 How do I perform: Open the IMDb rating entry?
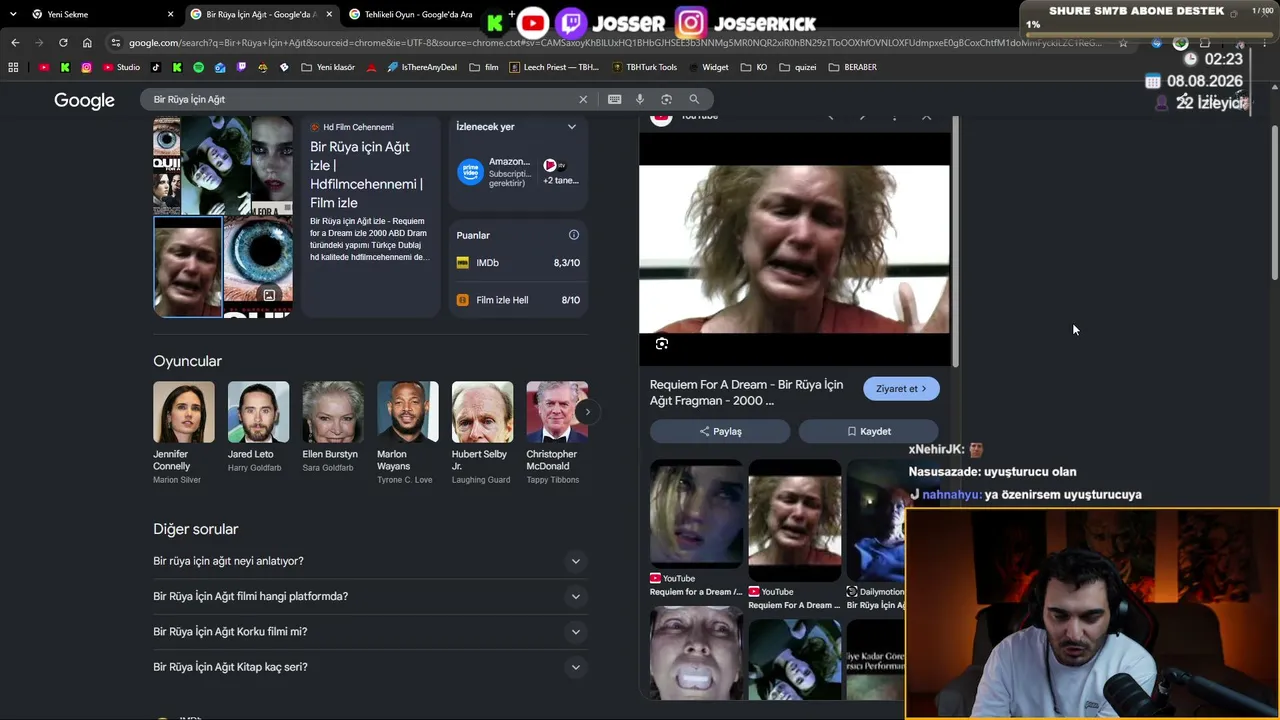tap(518, 263)
